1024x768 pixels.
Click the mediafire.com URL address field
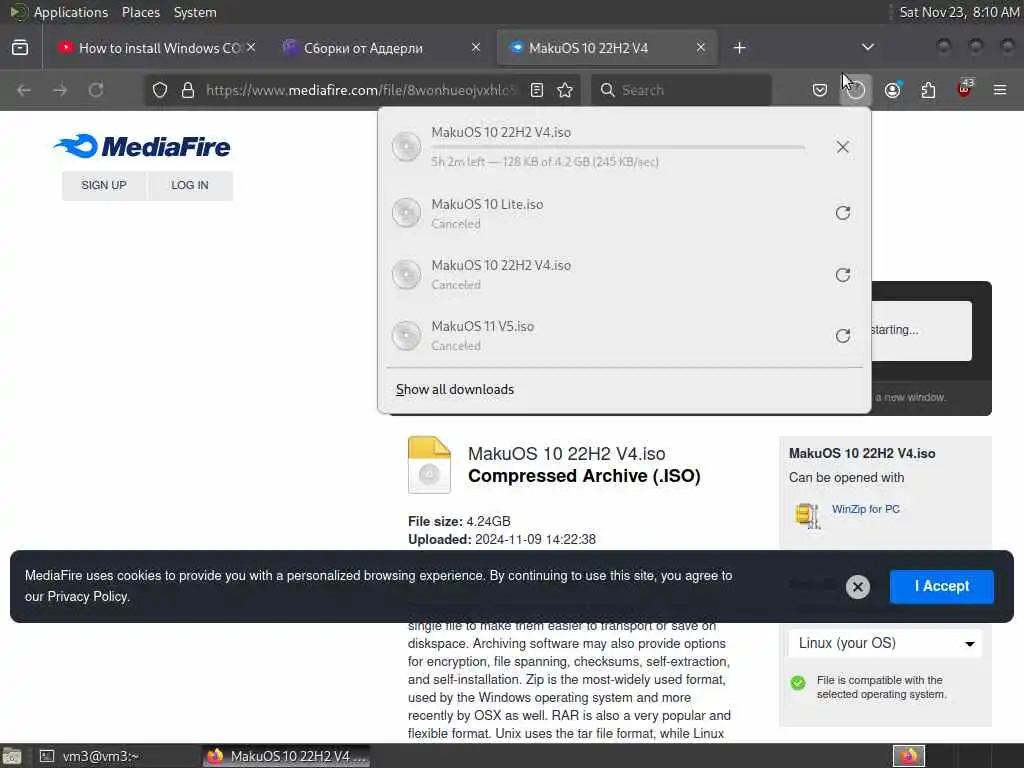361,90
